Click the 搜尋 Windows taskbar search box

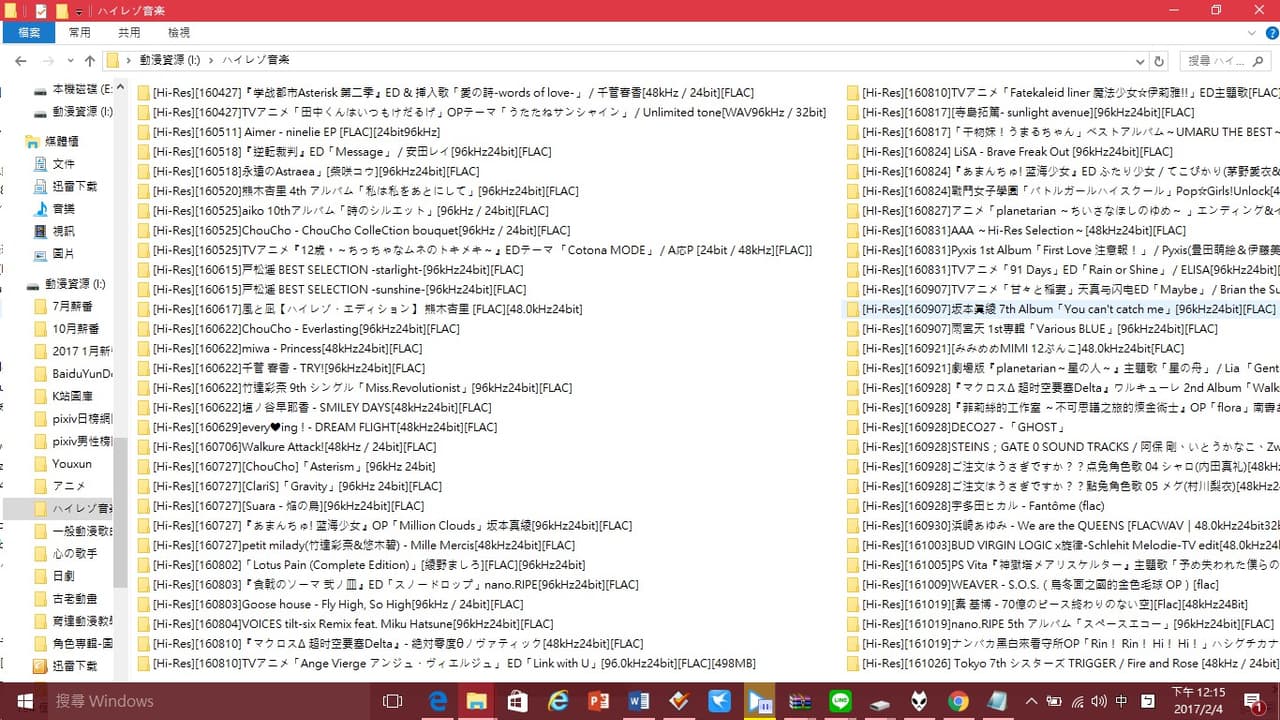(209, 701)
